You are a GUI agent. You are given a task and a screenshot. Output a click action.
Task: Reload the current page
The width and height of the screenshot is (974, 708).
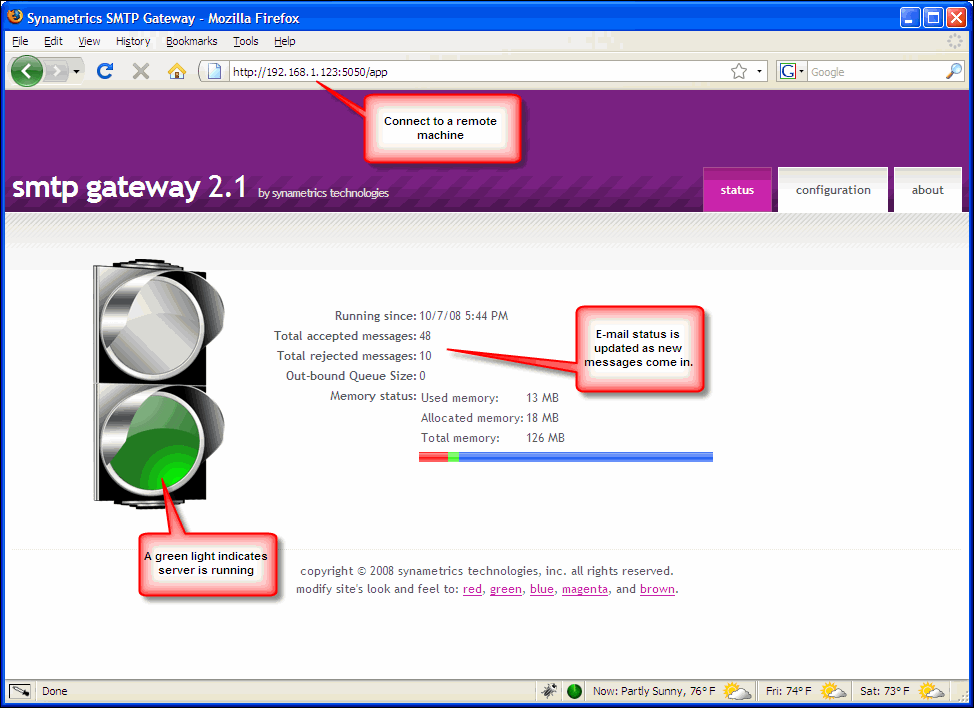(x=105, y=71)
